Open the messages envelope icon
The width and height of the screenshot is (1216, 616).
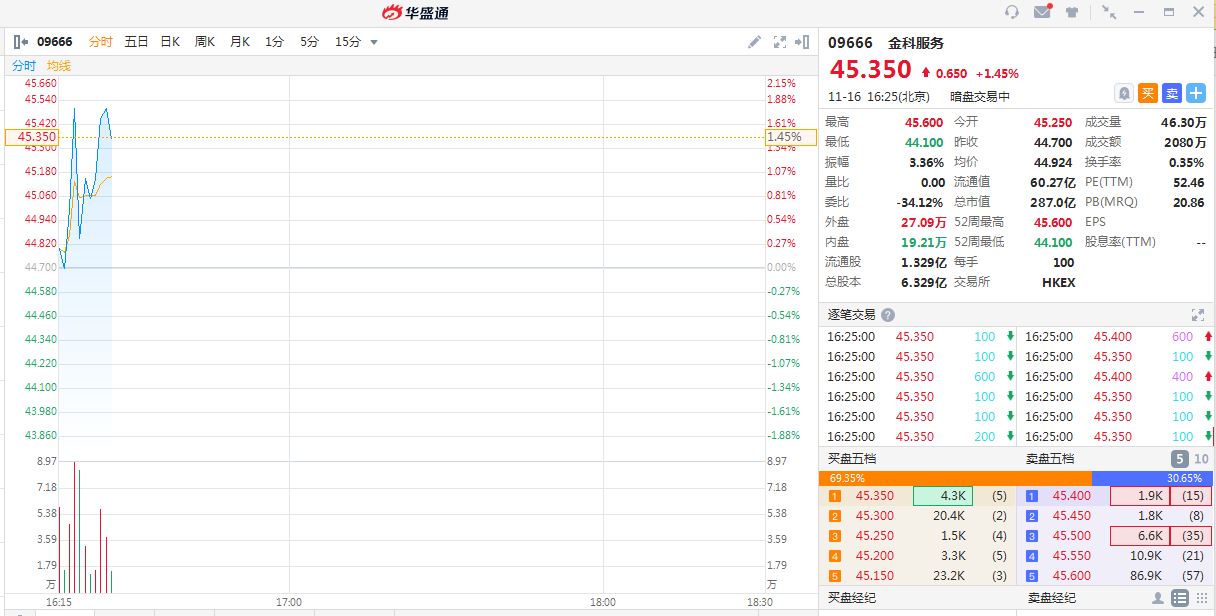point(1042,12)
